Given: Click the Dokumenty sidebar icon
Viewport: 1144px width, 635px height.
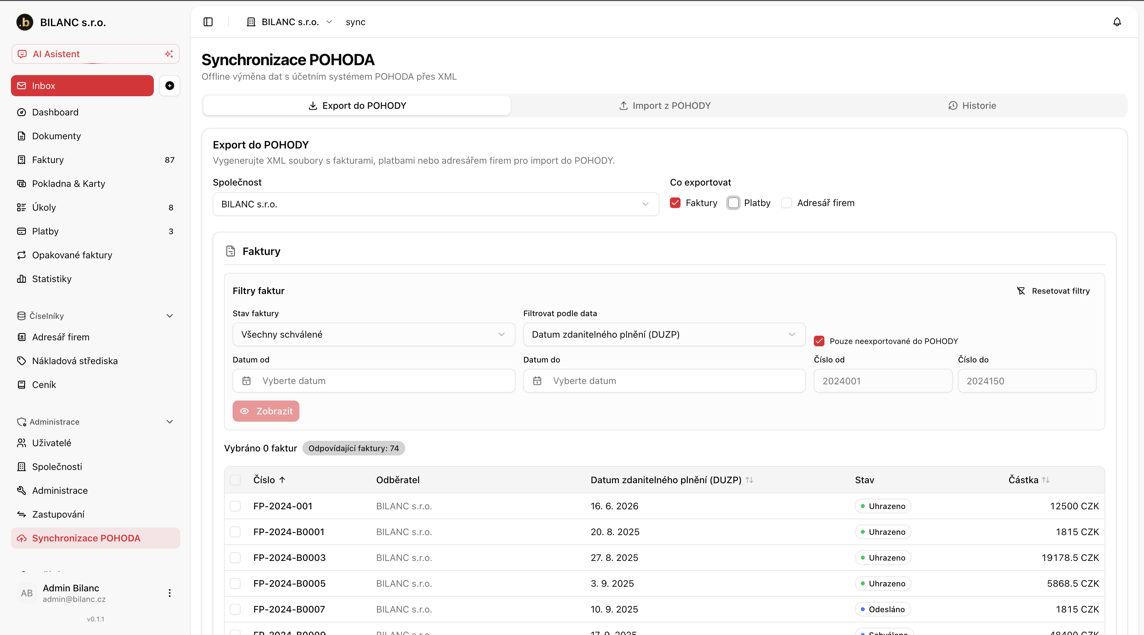Looking at the screenshot, I should coord(22,136).
